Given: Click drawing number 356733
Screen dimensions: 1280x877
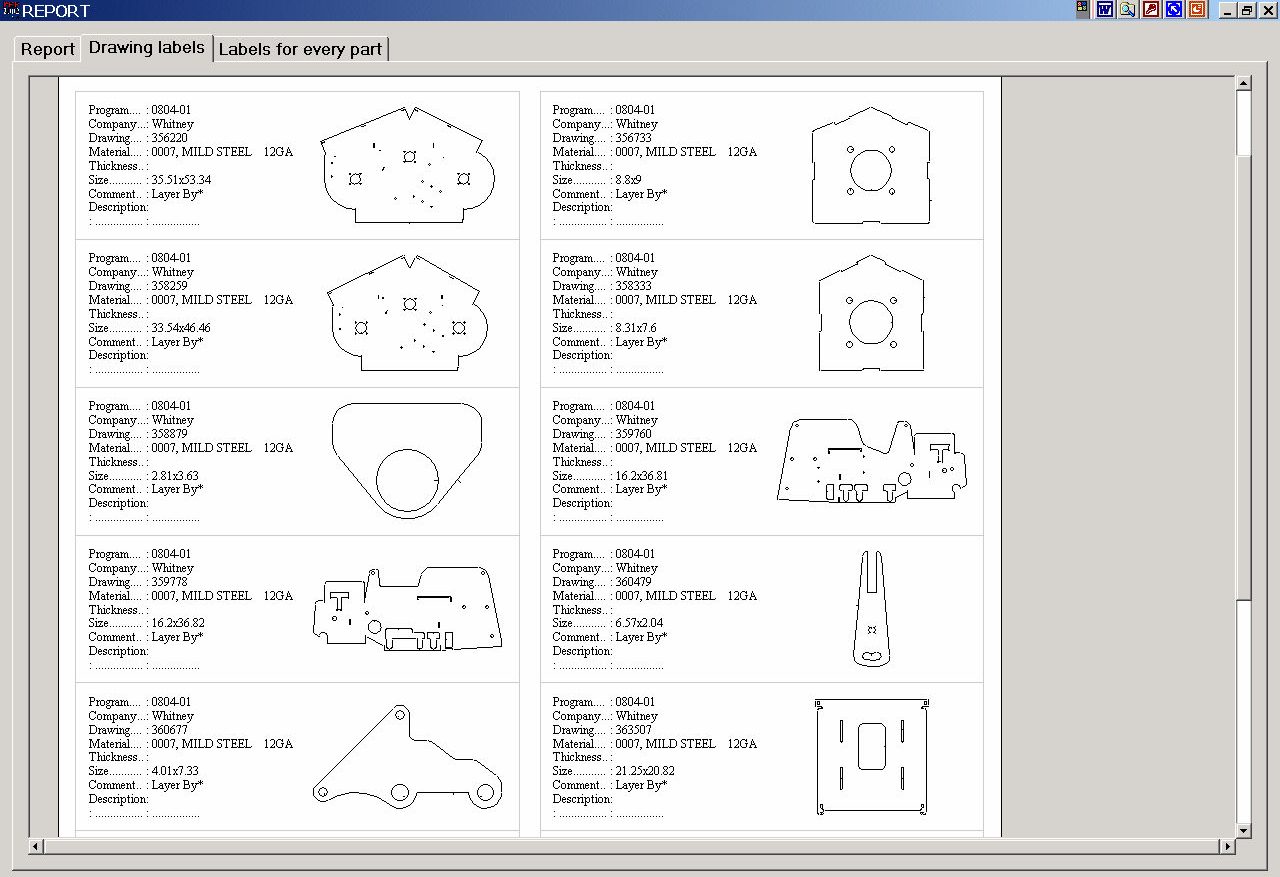Looking at the screenshot, I should coord(633,138).
